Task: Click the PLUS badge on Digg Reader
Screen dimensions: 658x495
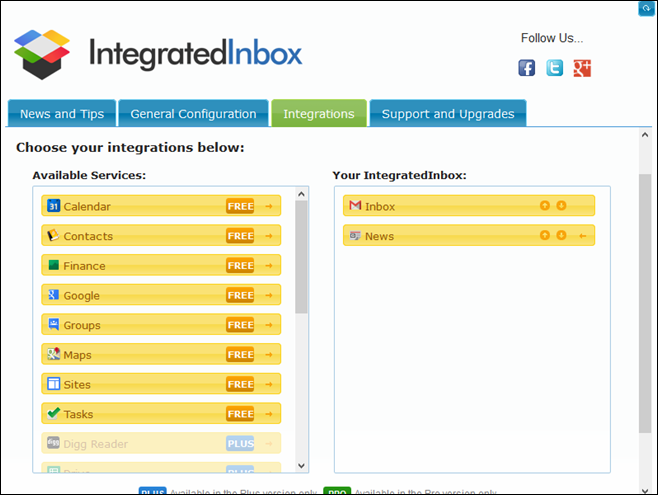Action: click(240, 443)
